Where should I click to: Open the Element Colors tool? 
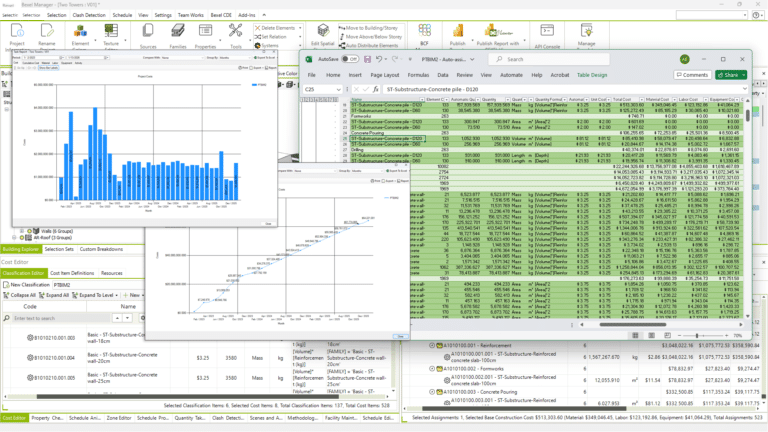pos(80,35)
